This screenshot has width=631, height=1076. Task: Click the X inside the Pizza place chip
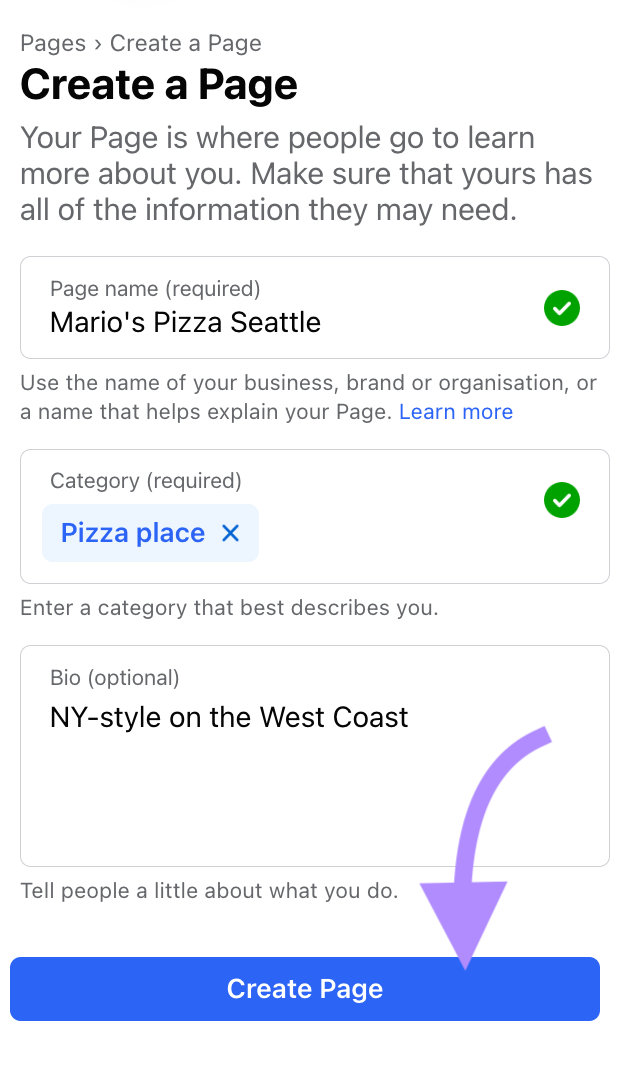click(x=230, y=533)
